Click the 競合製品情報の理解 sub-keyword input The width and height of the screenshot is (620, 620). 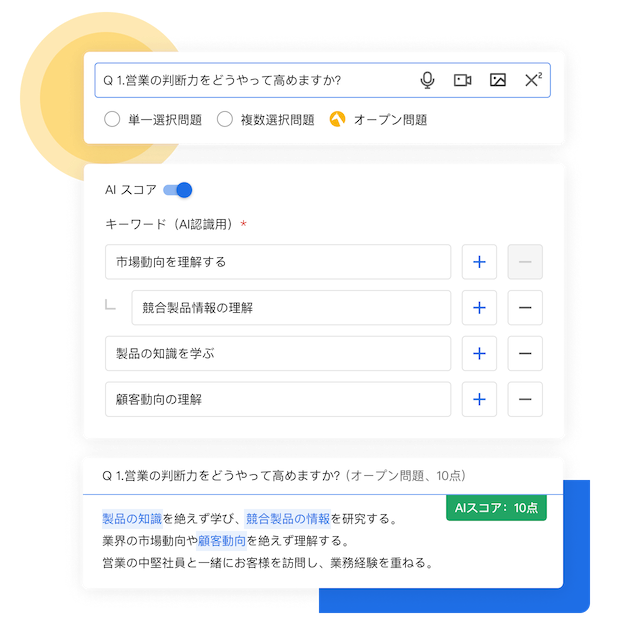pyautogui.click(x=291, y=308)
